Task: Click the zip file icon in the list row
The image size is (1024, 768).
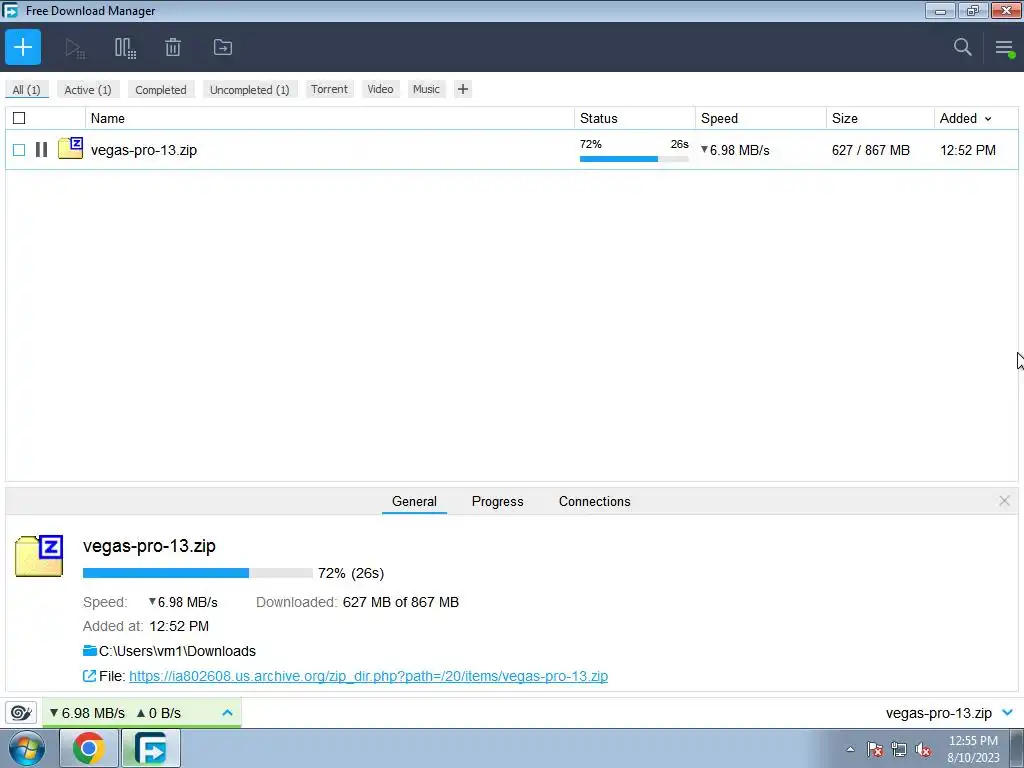Action: tap(71, 148)
